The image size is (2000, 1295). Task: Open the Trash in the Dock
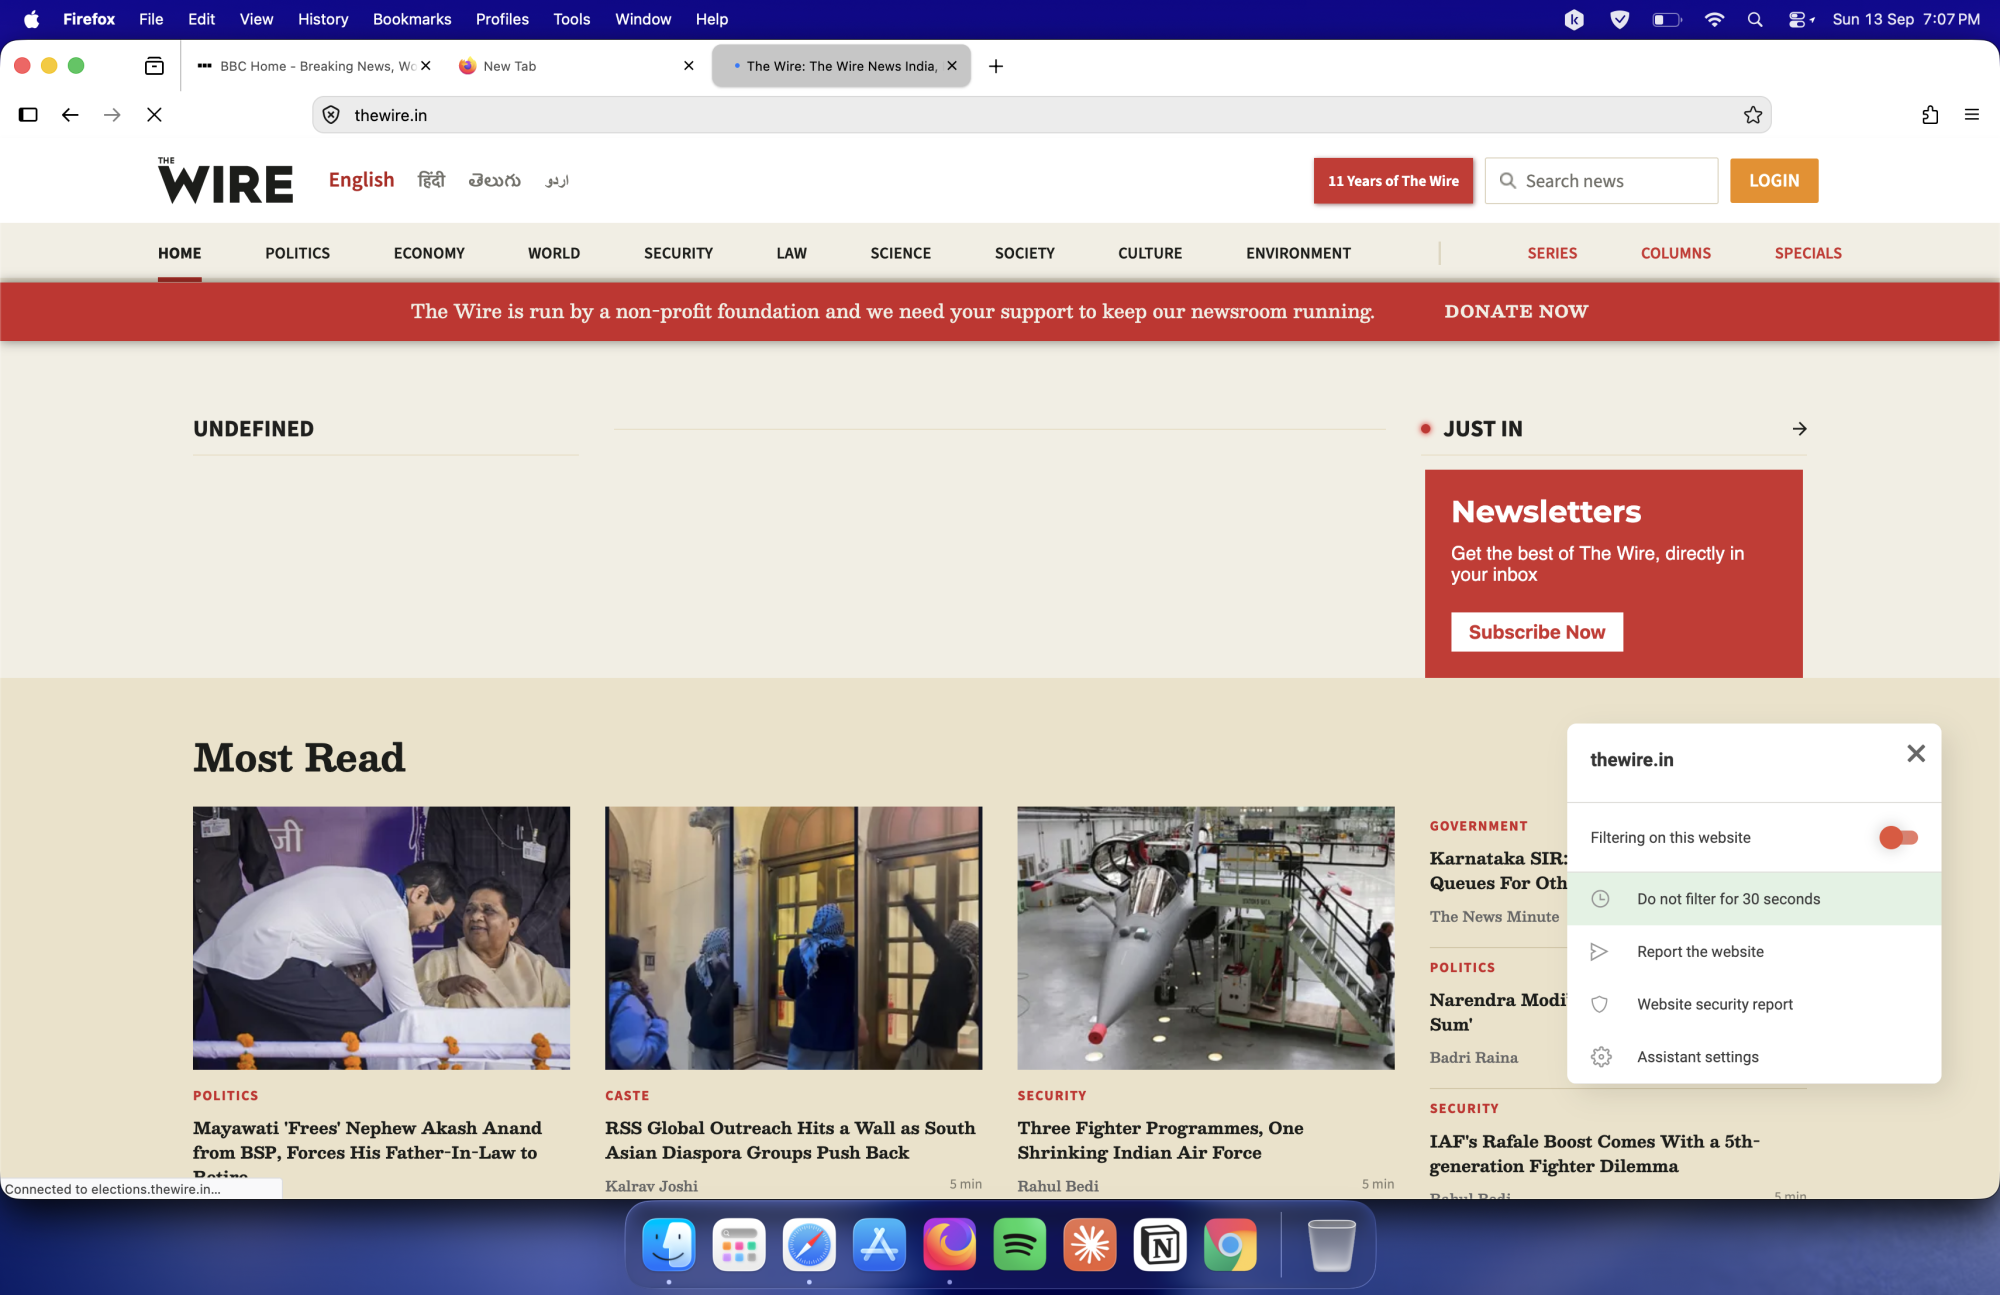coord(1332,1245)
